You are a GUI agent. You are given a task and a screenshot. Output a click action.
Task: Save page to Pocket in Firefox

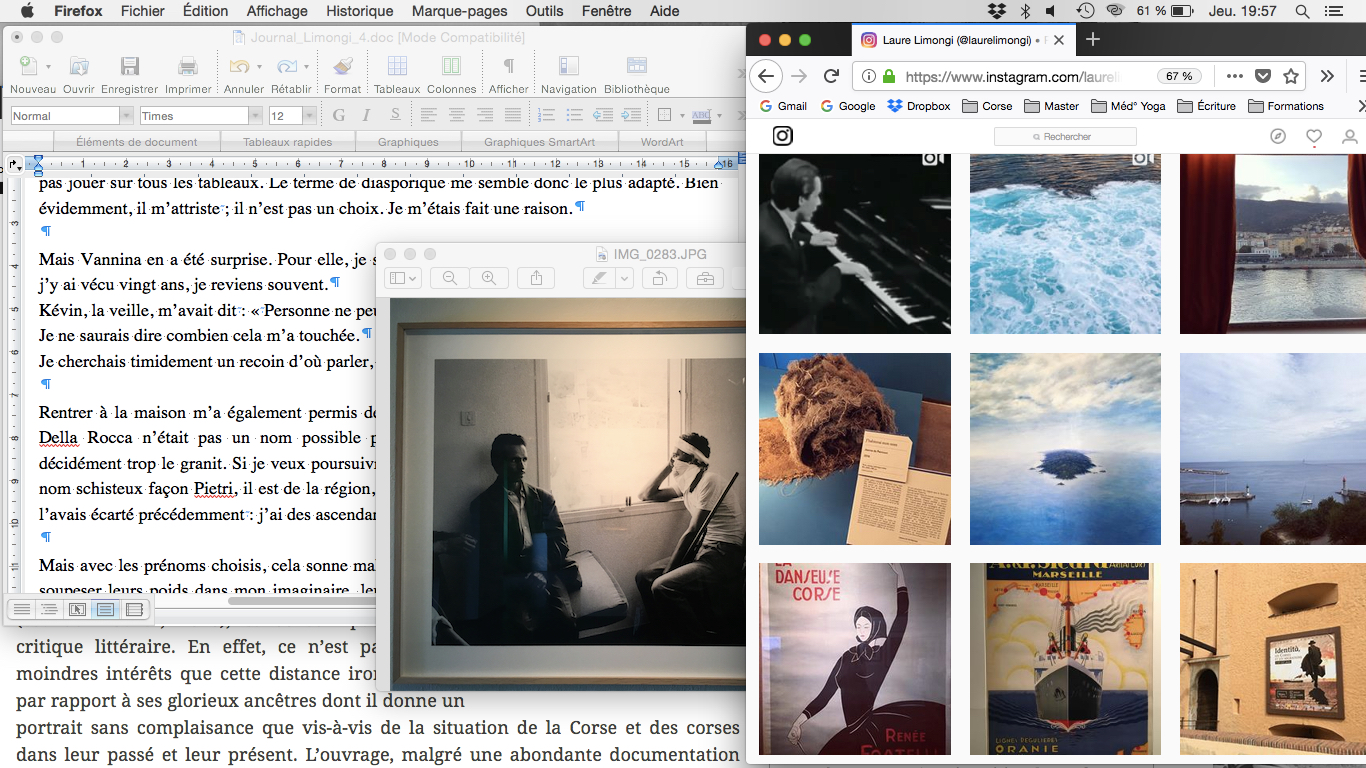pos(1263,76)
